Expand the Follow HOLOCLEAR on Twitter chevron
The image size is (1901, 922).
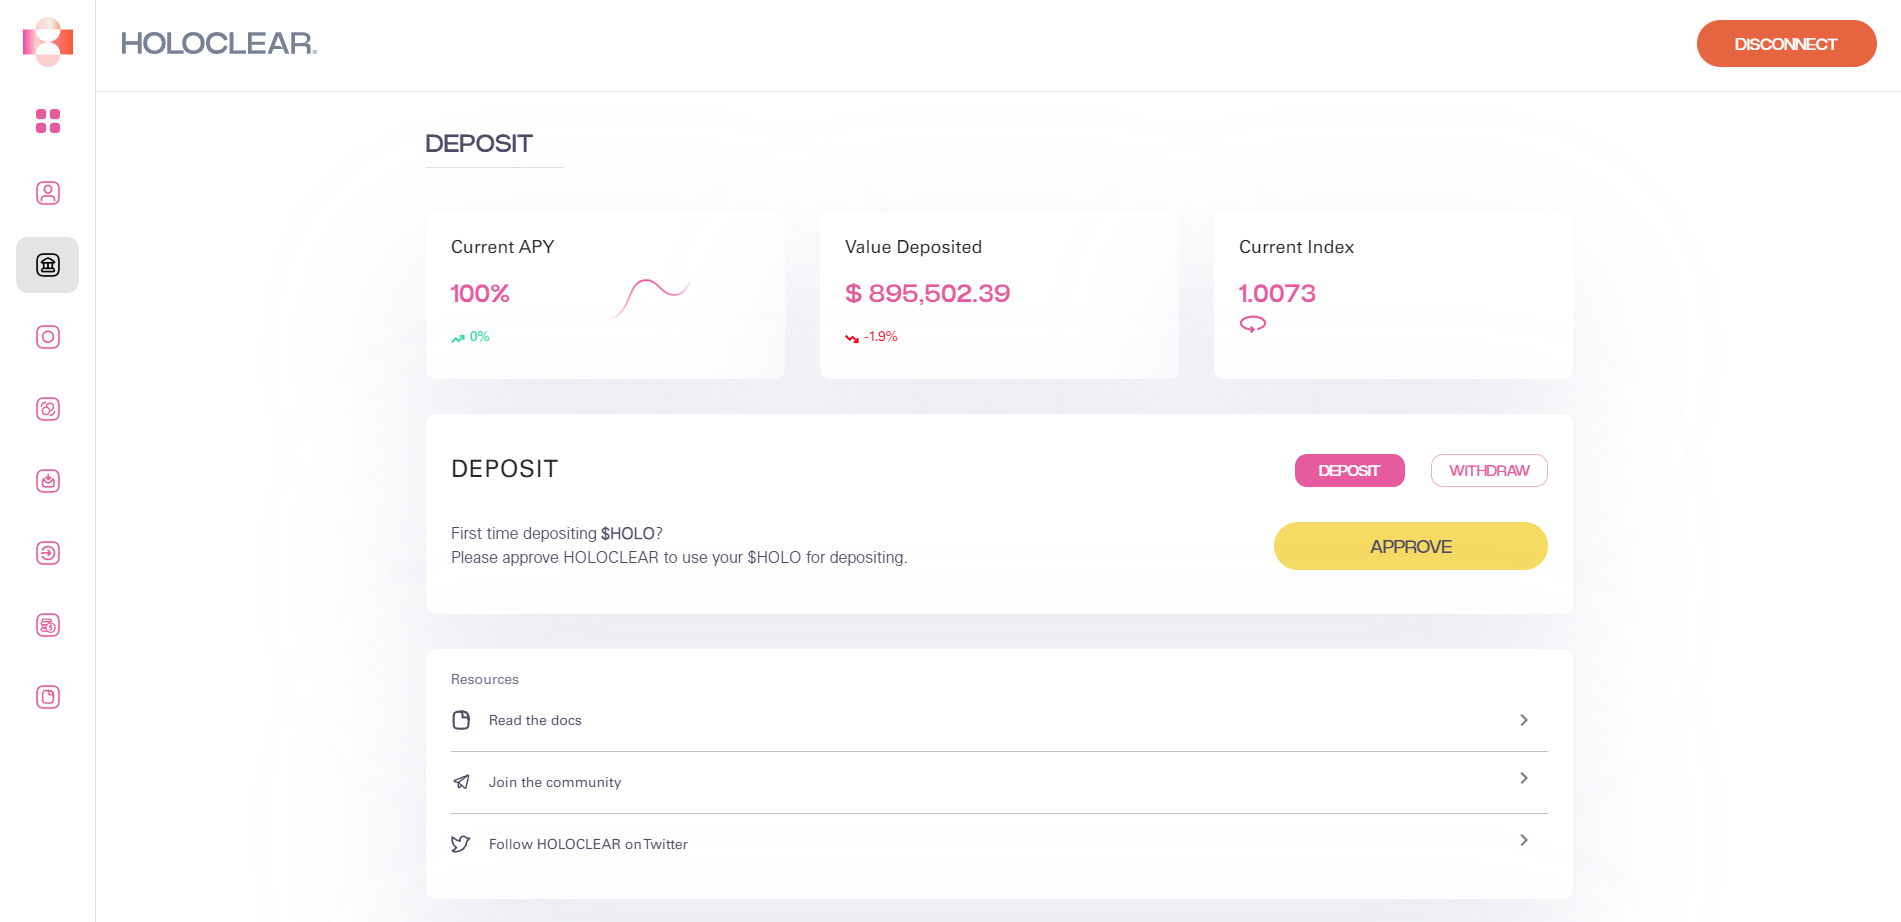[x=1524, y=840]
